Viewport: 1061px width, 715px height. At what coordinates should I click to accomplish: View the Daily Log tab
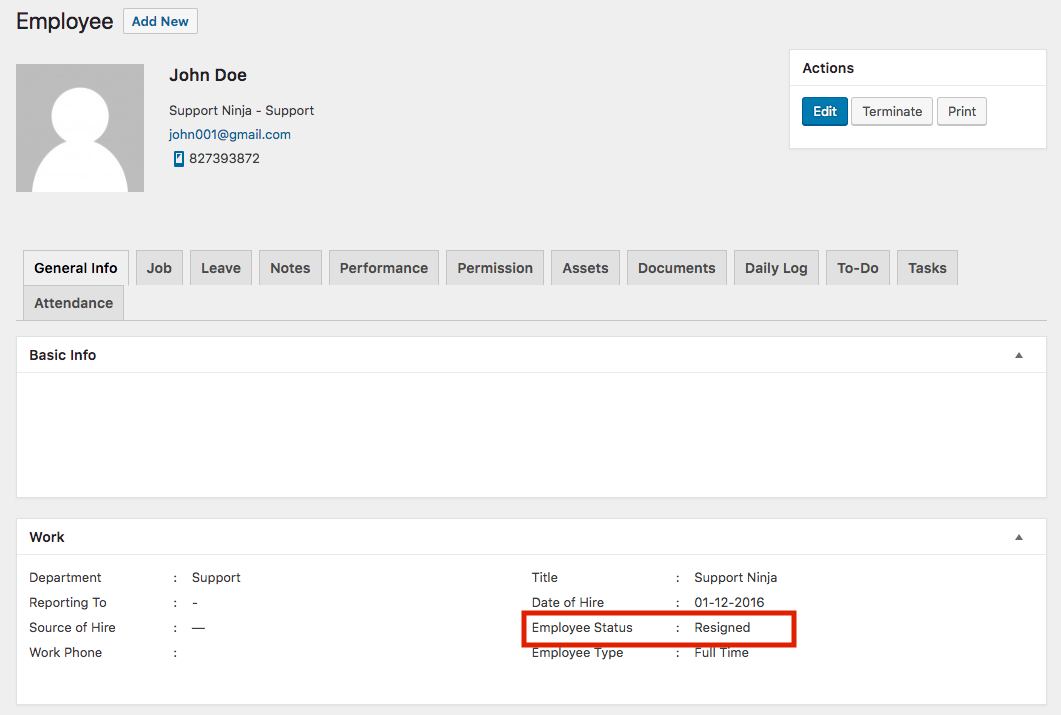point(776,267)
